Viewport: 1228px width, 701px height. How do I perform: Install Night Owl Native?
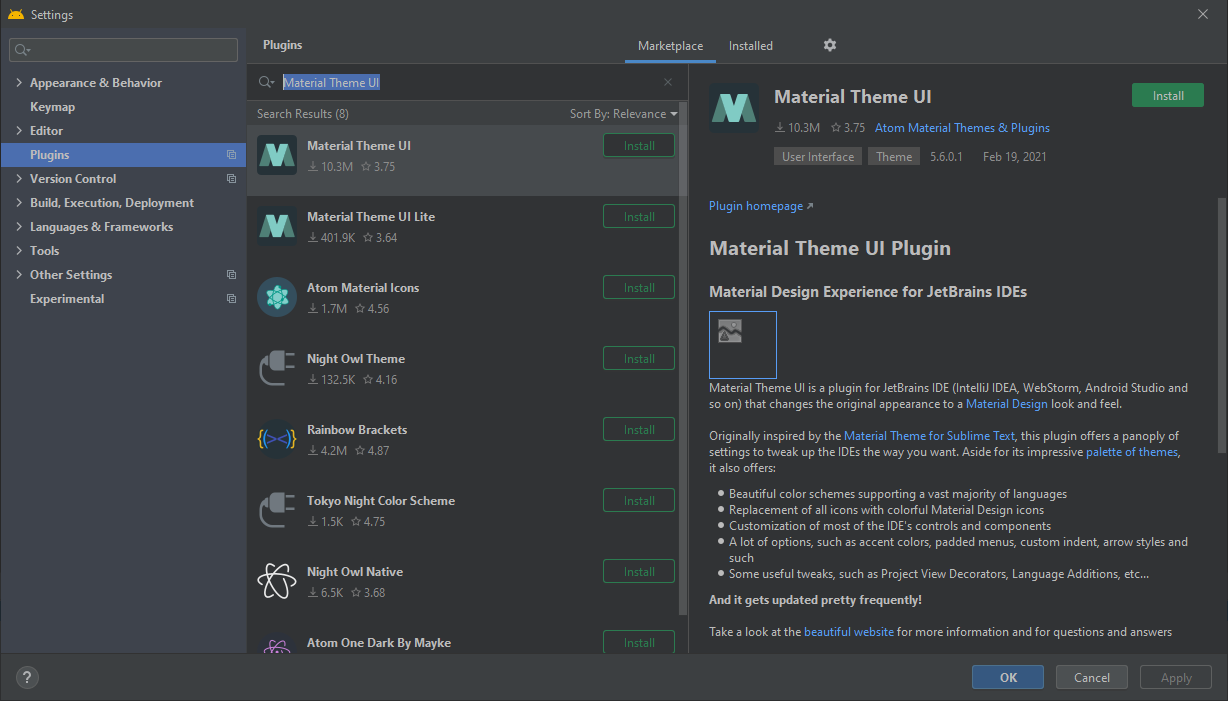(639, 572)
